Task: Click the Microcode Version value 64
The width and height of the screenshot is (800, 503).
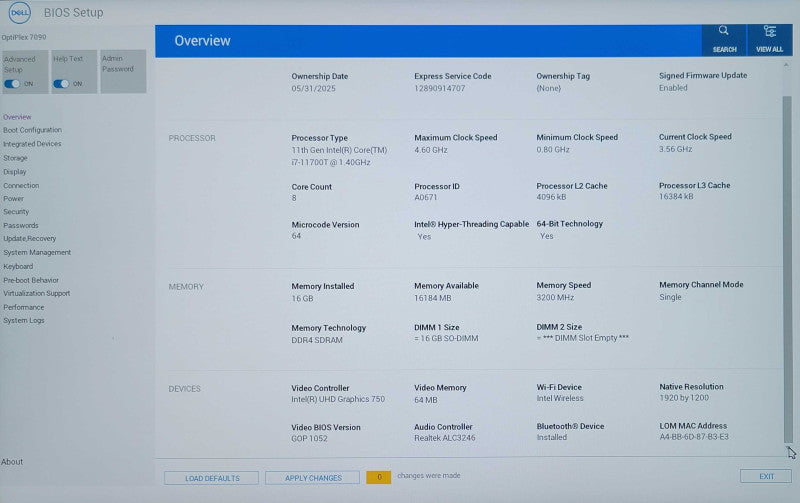Action: [x=296, y=236]
